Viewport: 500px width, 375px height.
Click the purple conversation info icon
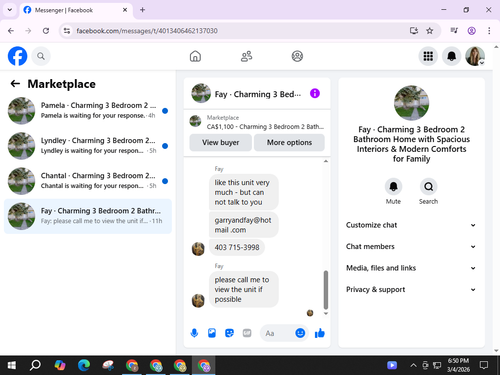click(315, 93)
